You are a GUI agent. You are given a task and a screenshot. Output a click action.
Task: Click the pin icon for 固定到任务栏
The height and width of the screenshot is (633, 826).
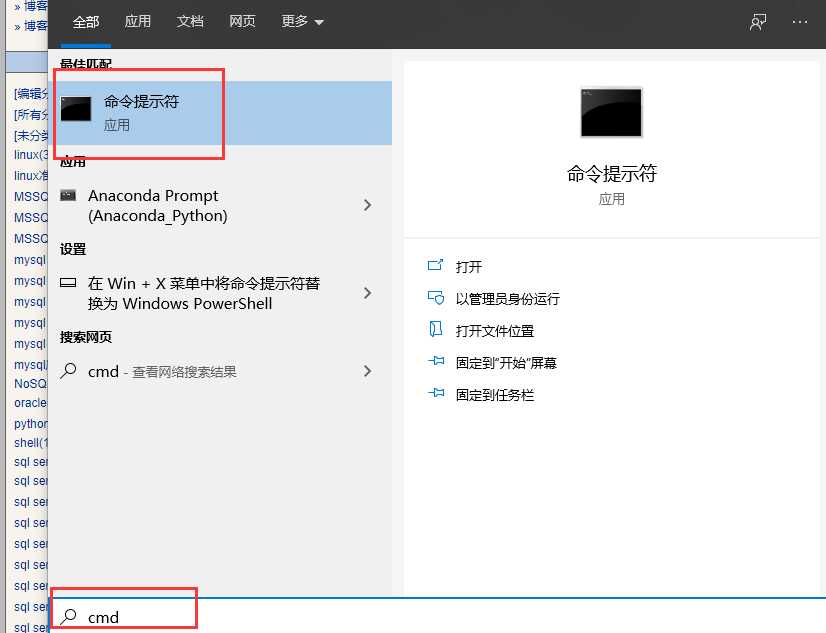click(435, 394)
